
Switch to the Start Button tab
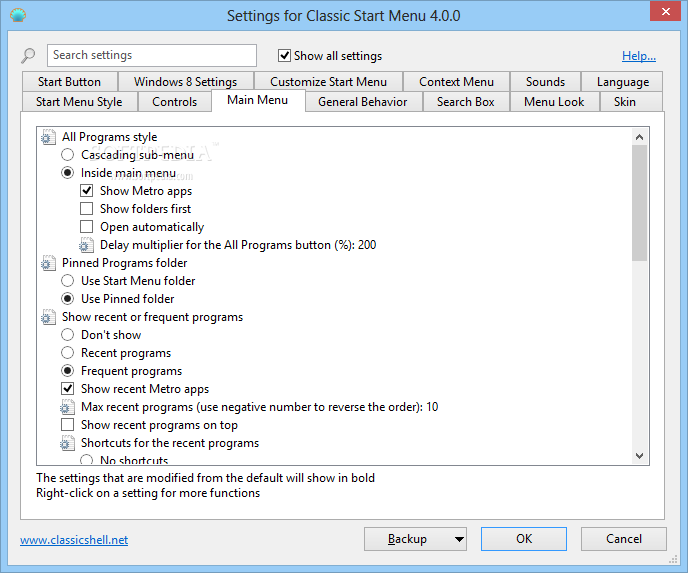point(69,82)
